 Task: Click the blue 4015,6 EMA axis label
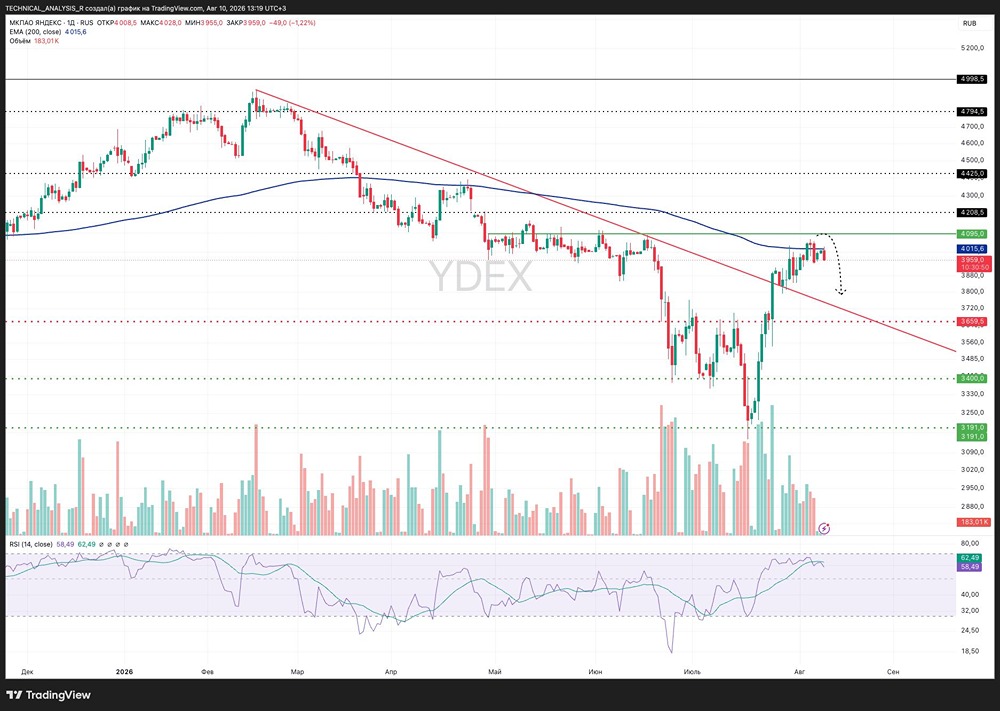(973, 249)
